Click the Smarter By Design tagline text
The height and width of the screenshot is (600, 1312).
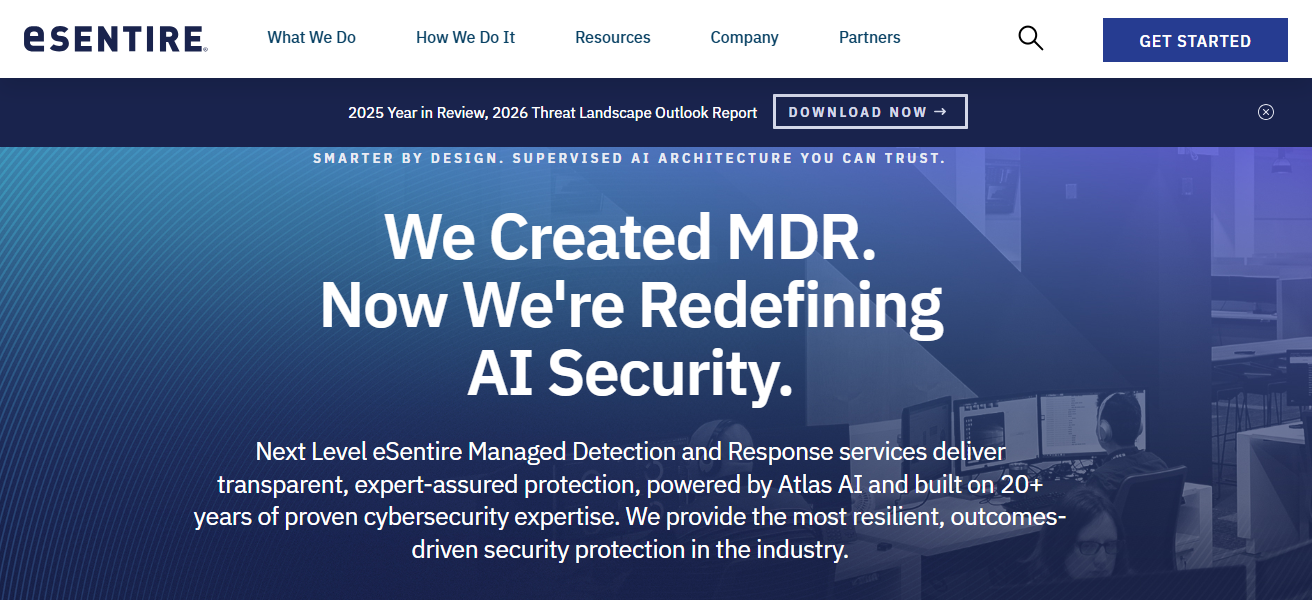(x=629, y=158)
